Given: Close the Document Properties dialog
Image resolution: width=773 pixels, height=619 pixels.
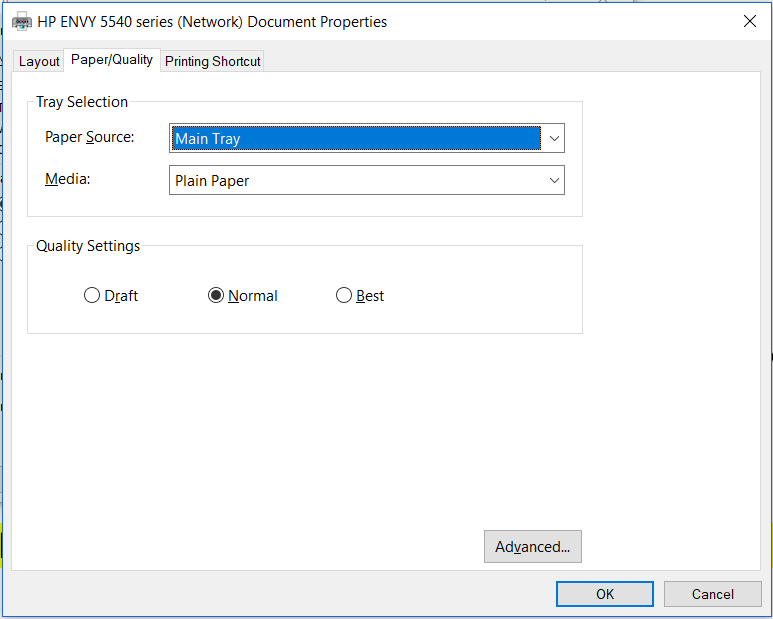Looking at the screenshot, I should [x=749, y=21].
